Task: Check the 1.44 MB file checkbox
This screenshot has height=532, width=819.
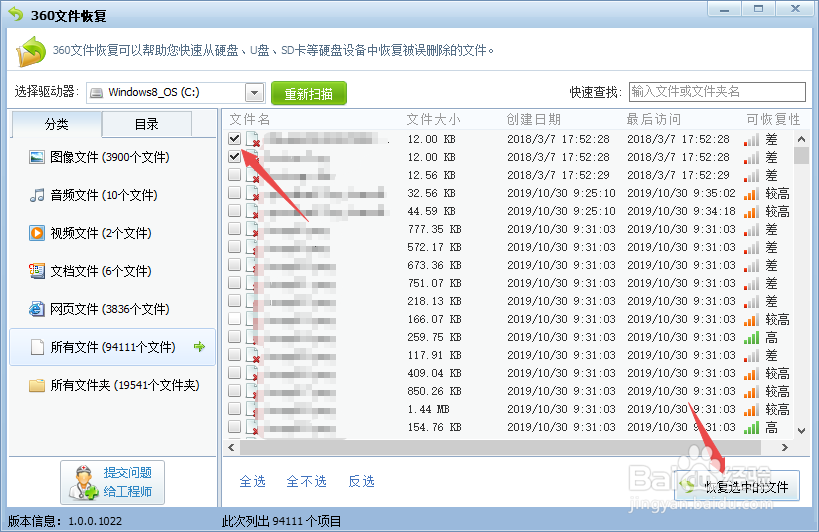Action: [x=235, y=408]
